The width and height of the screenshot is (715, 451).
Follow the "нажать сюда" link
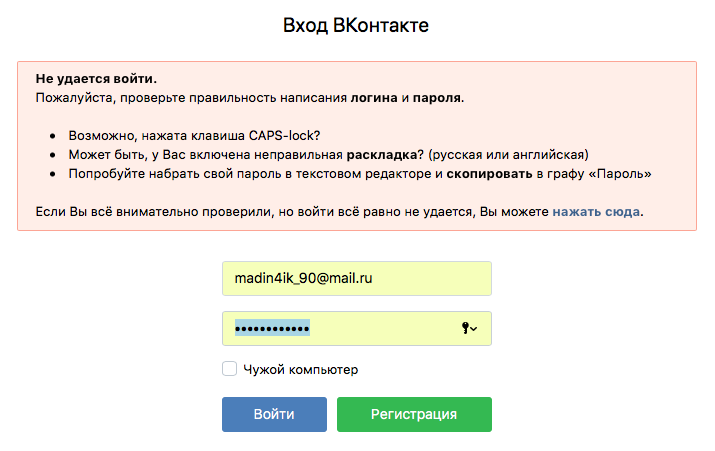[x=597, y=212]
